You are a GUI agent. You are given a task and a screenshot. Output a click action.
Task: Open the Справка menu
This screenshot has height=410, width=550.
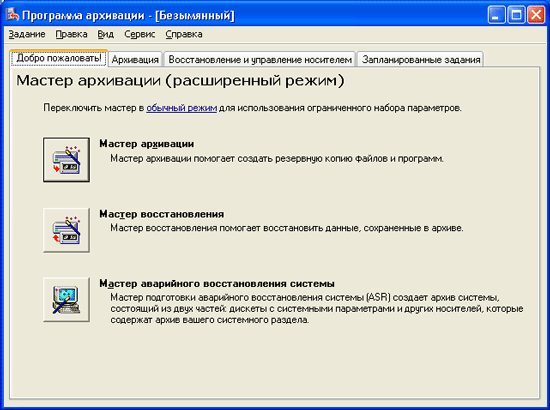coord(184,34)
